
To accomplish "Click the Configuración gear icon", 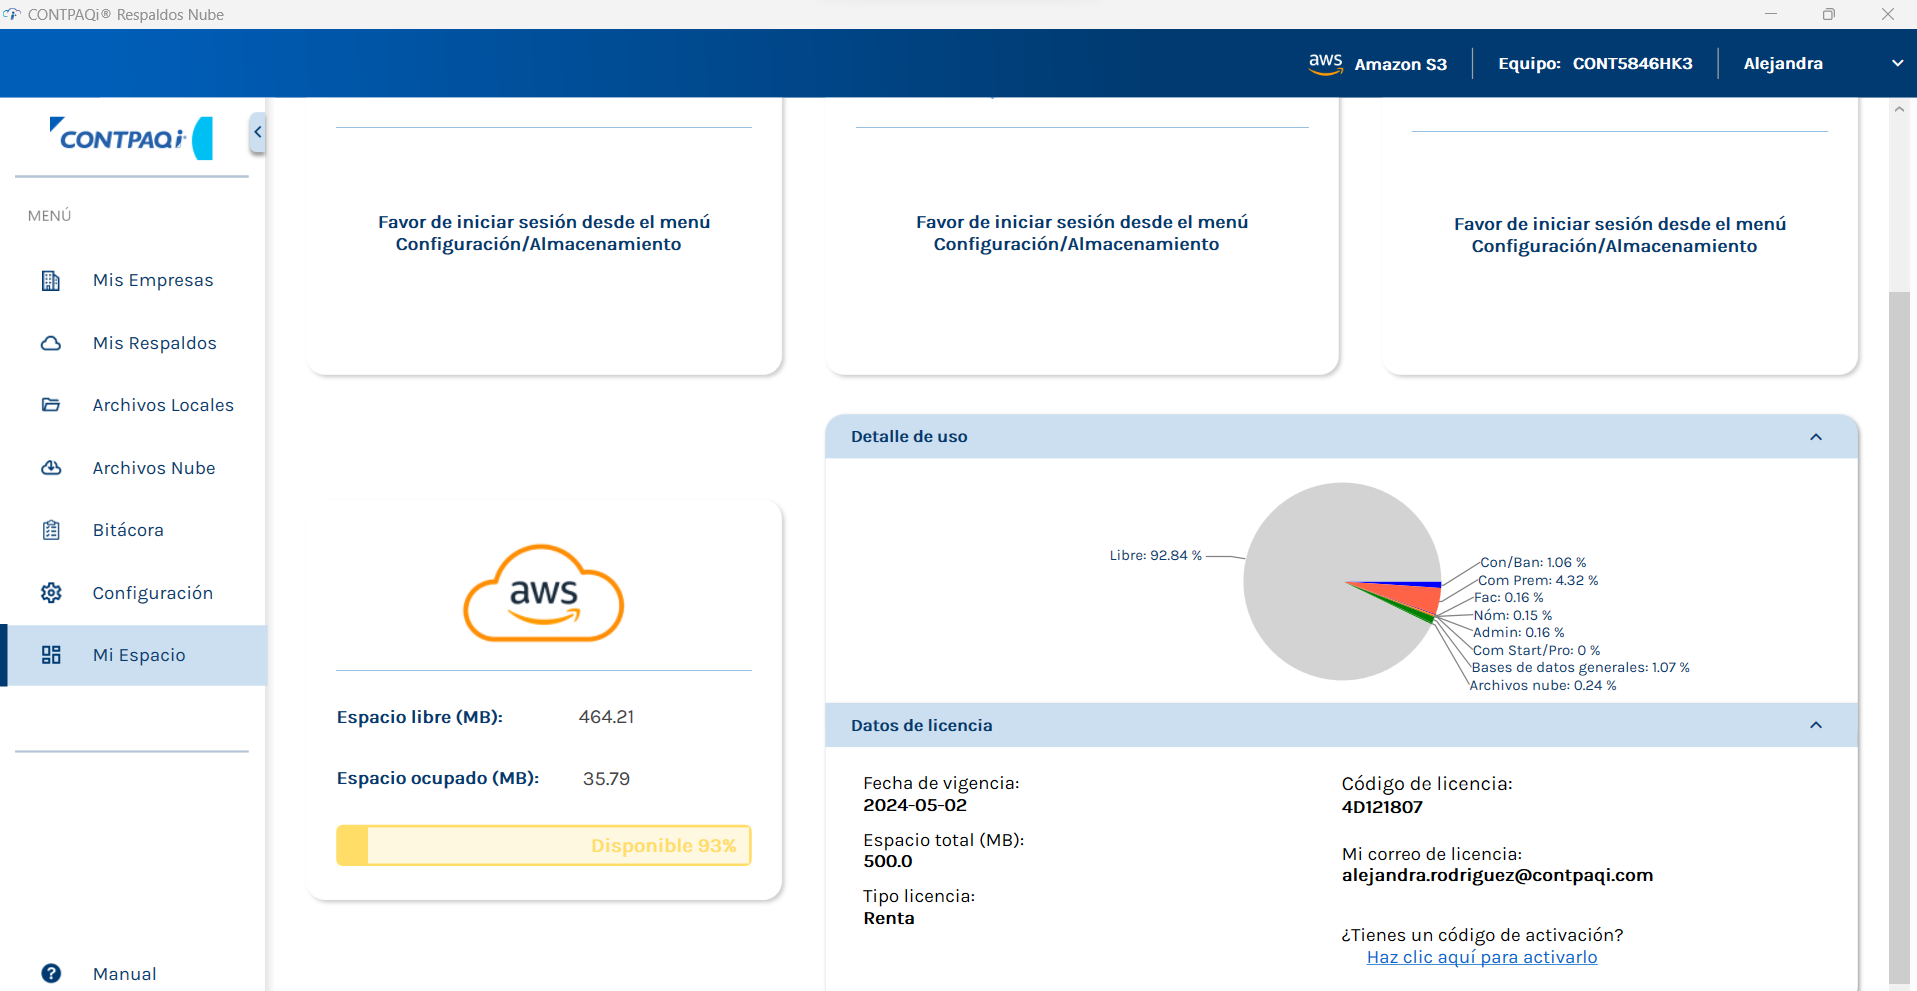I will (x=51, y=593).
